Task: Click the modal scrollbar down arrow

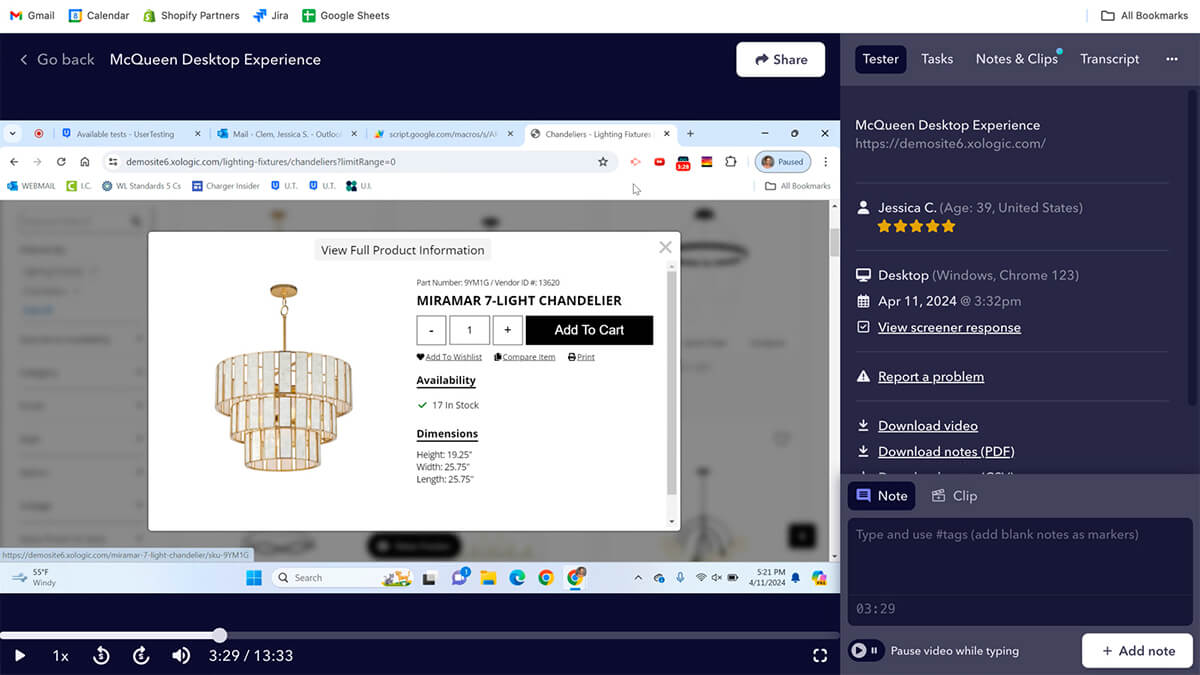Action: [x=672, y=522]
